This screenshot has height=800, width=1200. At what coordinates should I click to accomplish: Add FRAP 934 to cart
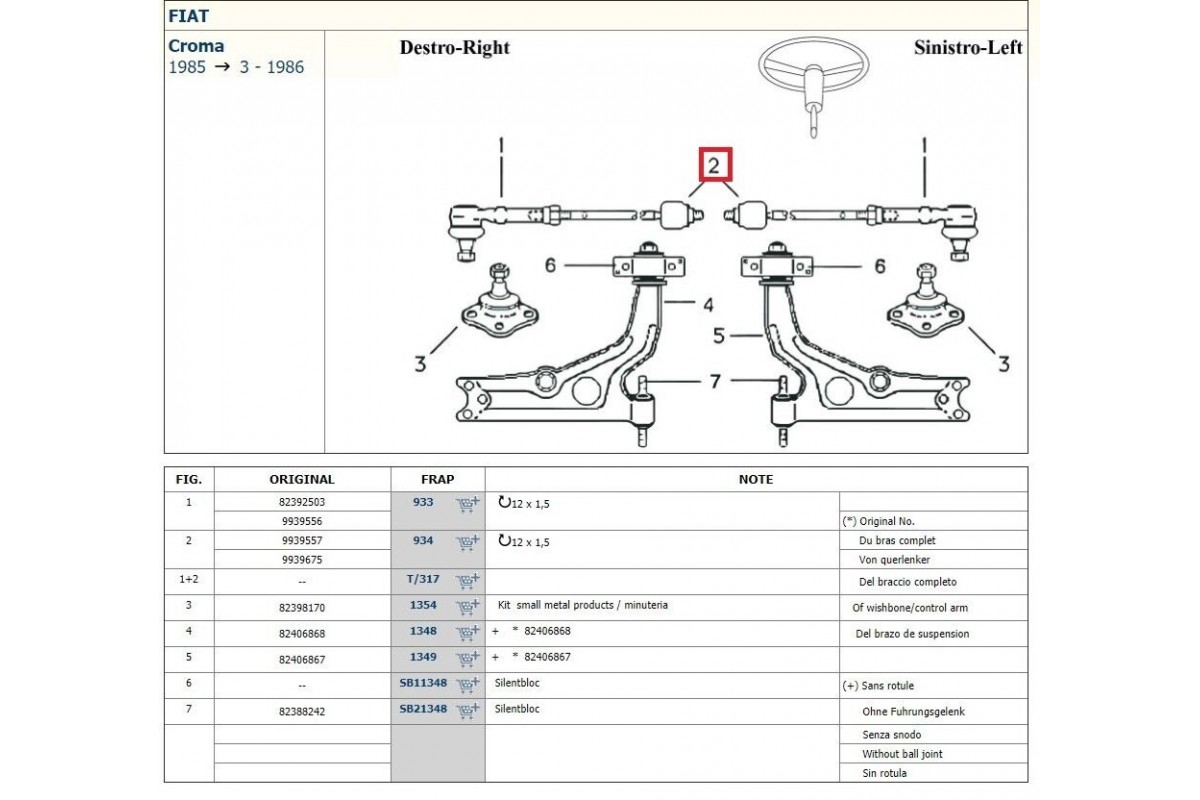(x=468, y=543)
